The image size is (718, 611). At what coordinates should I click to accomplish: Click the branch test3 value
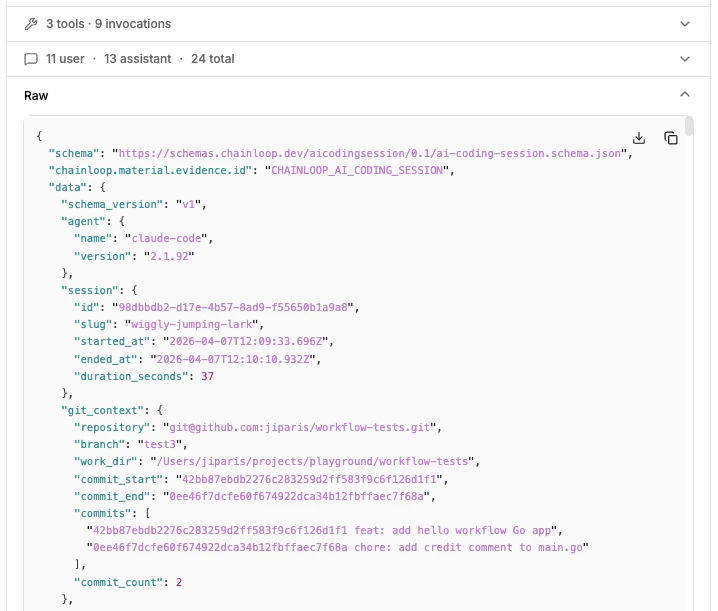click(x=160, y=444)
